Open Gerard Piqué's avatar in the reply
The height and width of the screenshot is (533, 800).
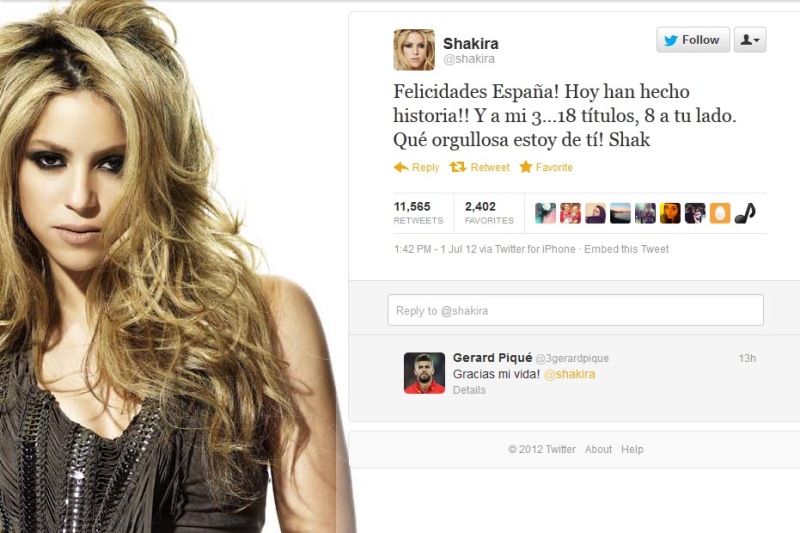click(x=424, y=373)
